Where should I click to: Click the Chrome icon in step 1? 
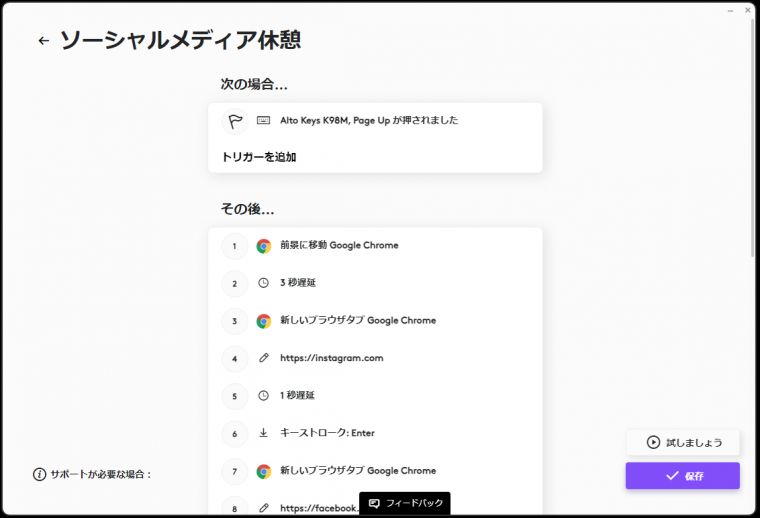pyautogui.click(x=264, y=246)
